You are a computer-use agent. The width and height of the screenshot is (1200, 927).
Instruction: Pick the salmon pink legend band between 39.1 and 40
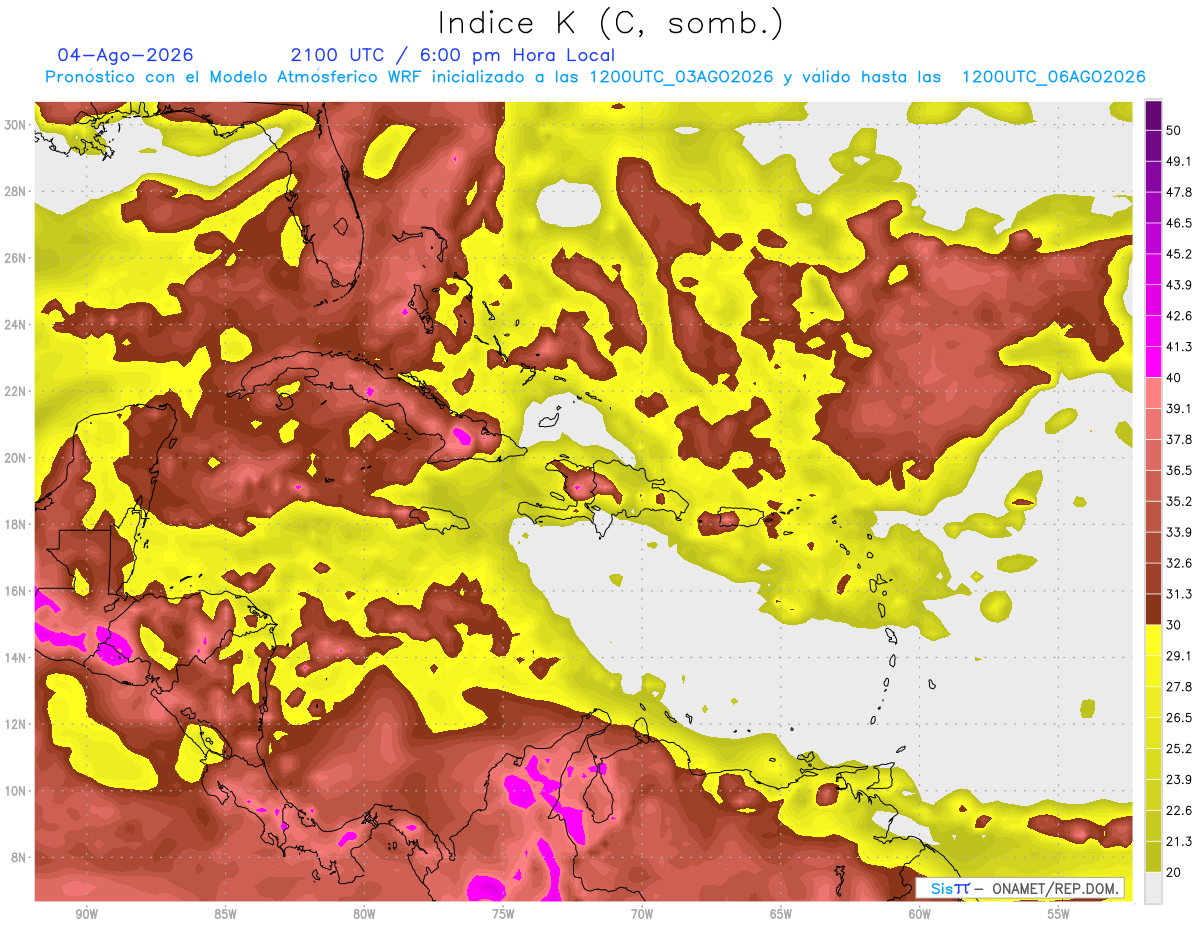point(1153,393)
